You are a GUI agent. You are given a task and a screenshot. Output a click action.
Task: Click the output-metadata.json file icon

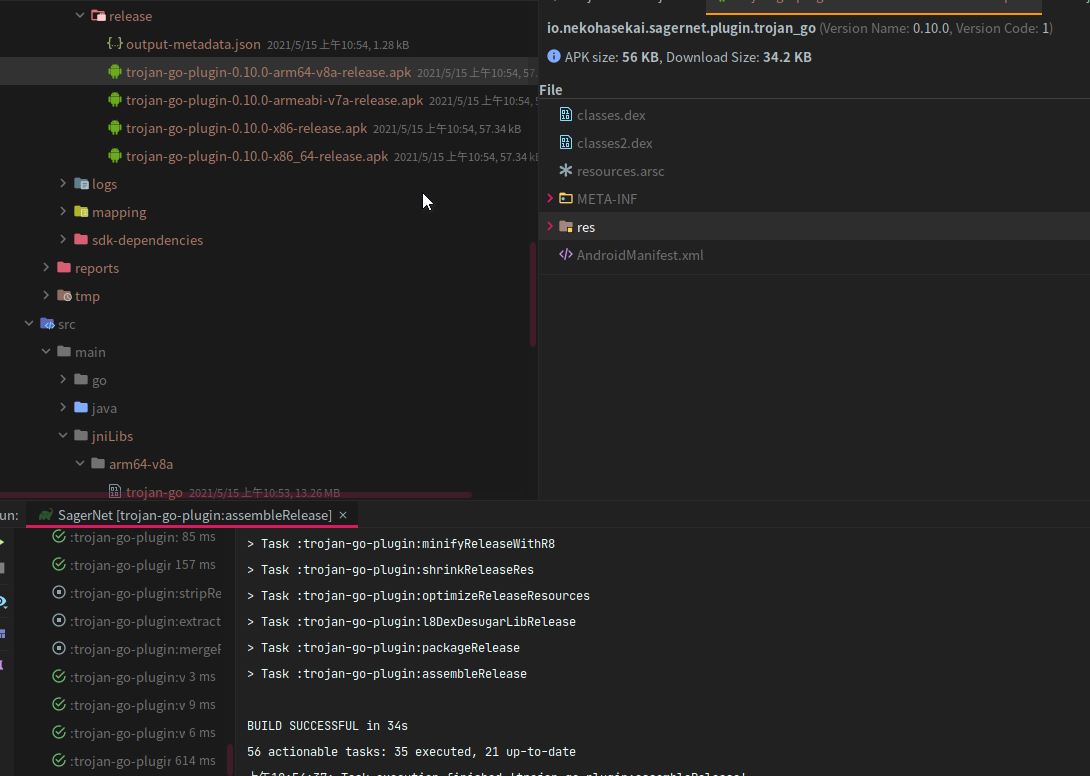pos(116,44)
